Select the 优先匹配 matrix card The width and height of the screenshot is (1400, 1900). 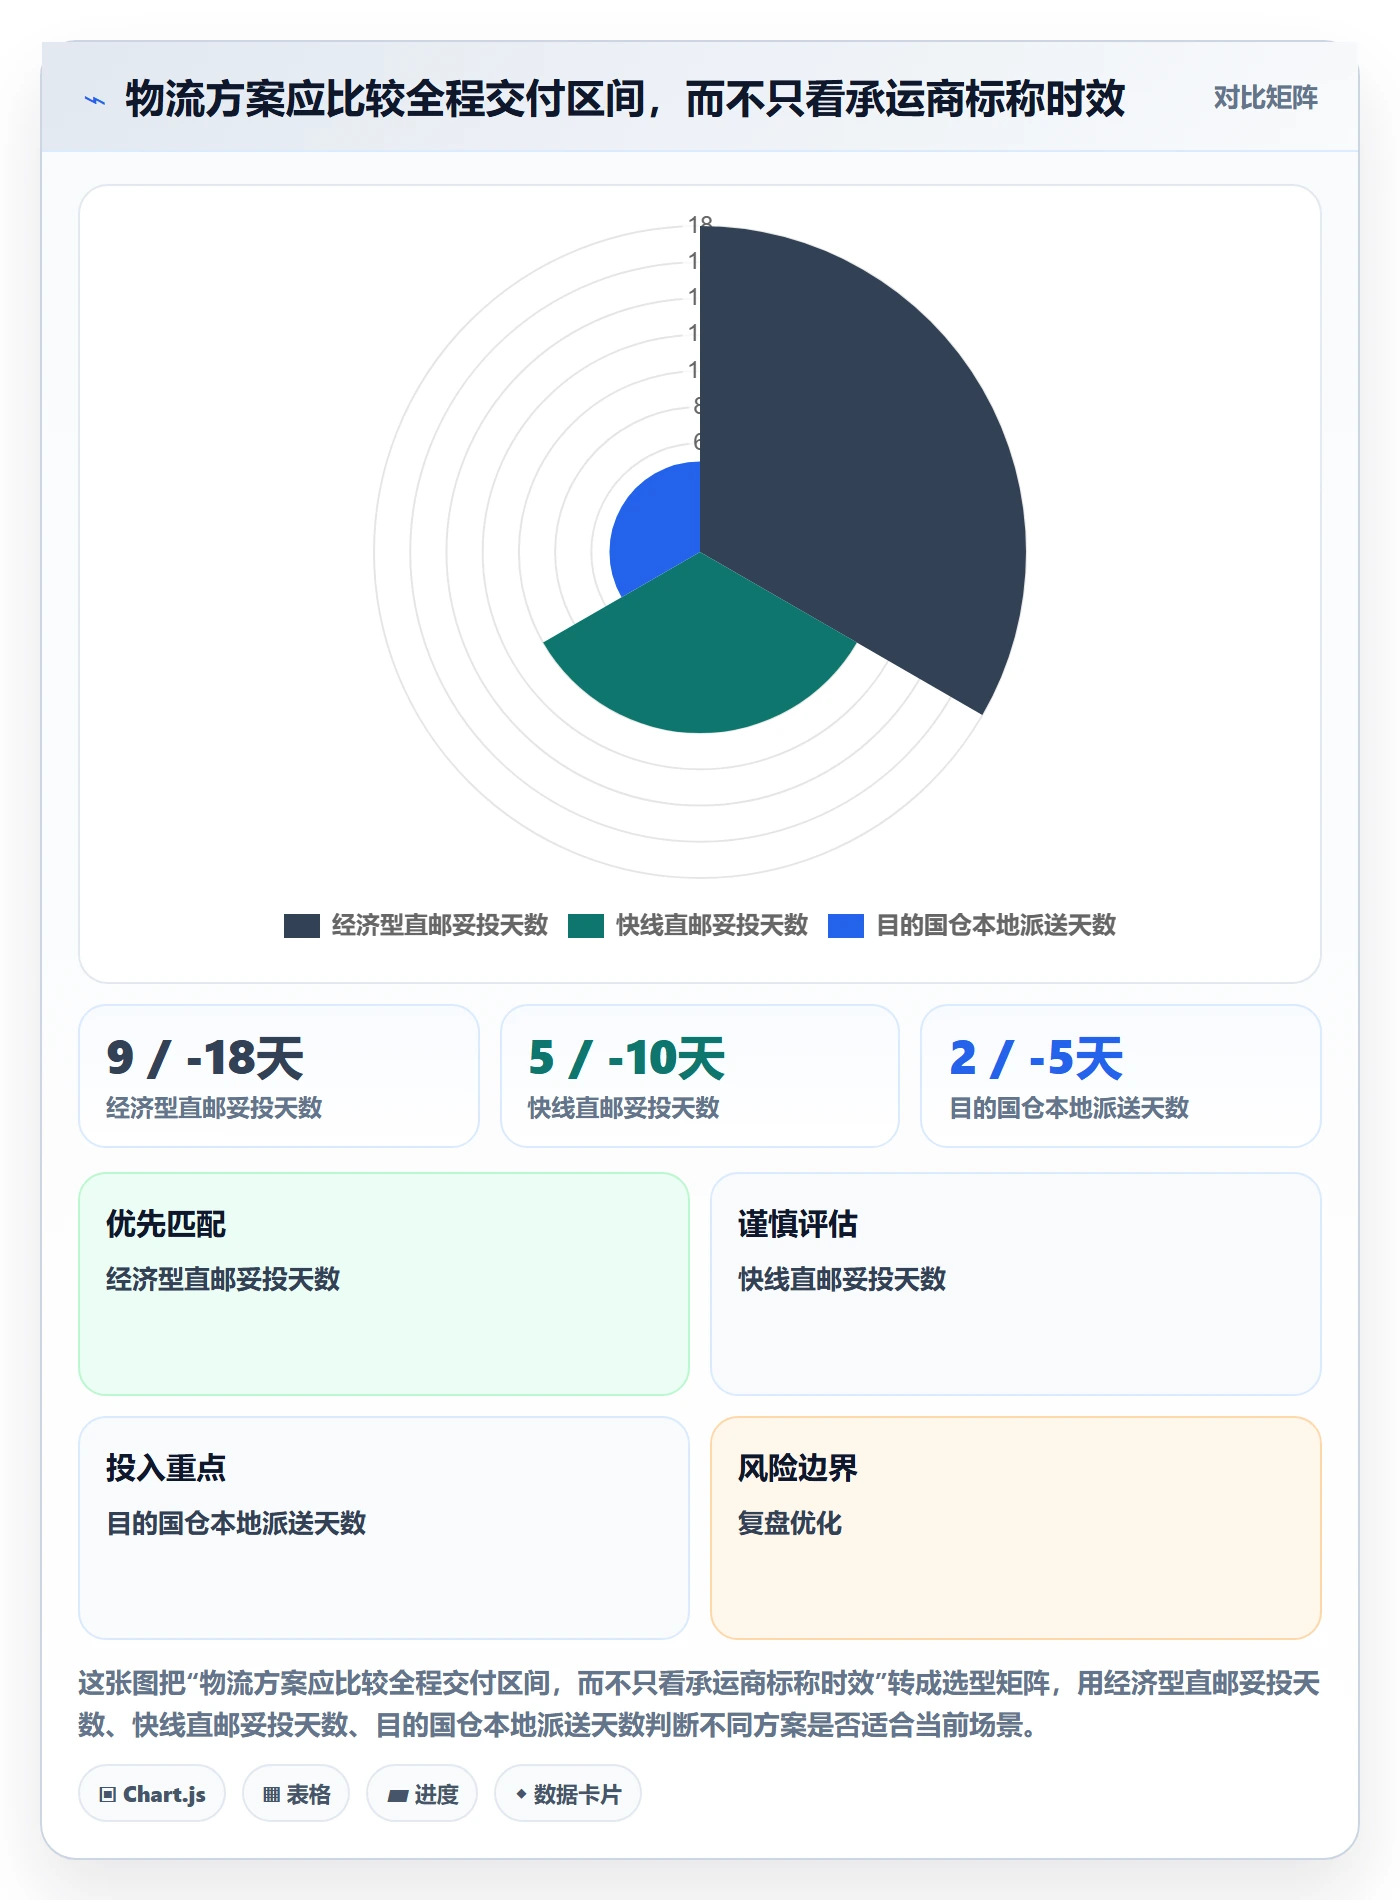click(x=384, y=1284)
